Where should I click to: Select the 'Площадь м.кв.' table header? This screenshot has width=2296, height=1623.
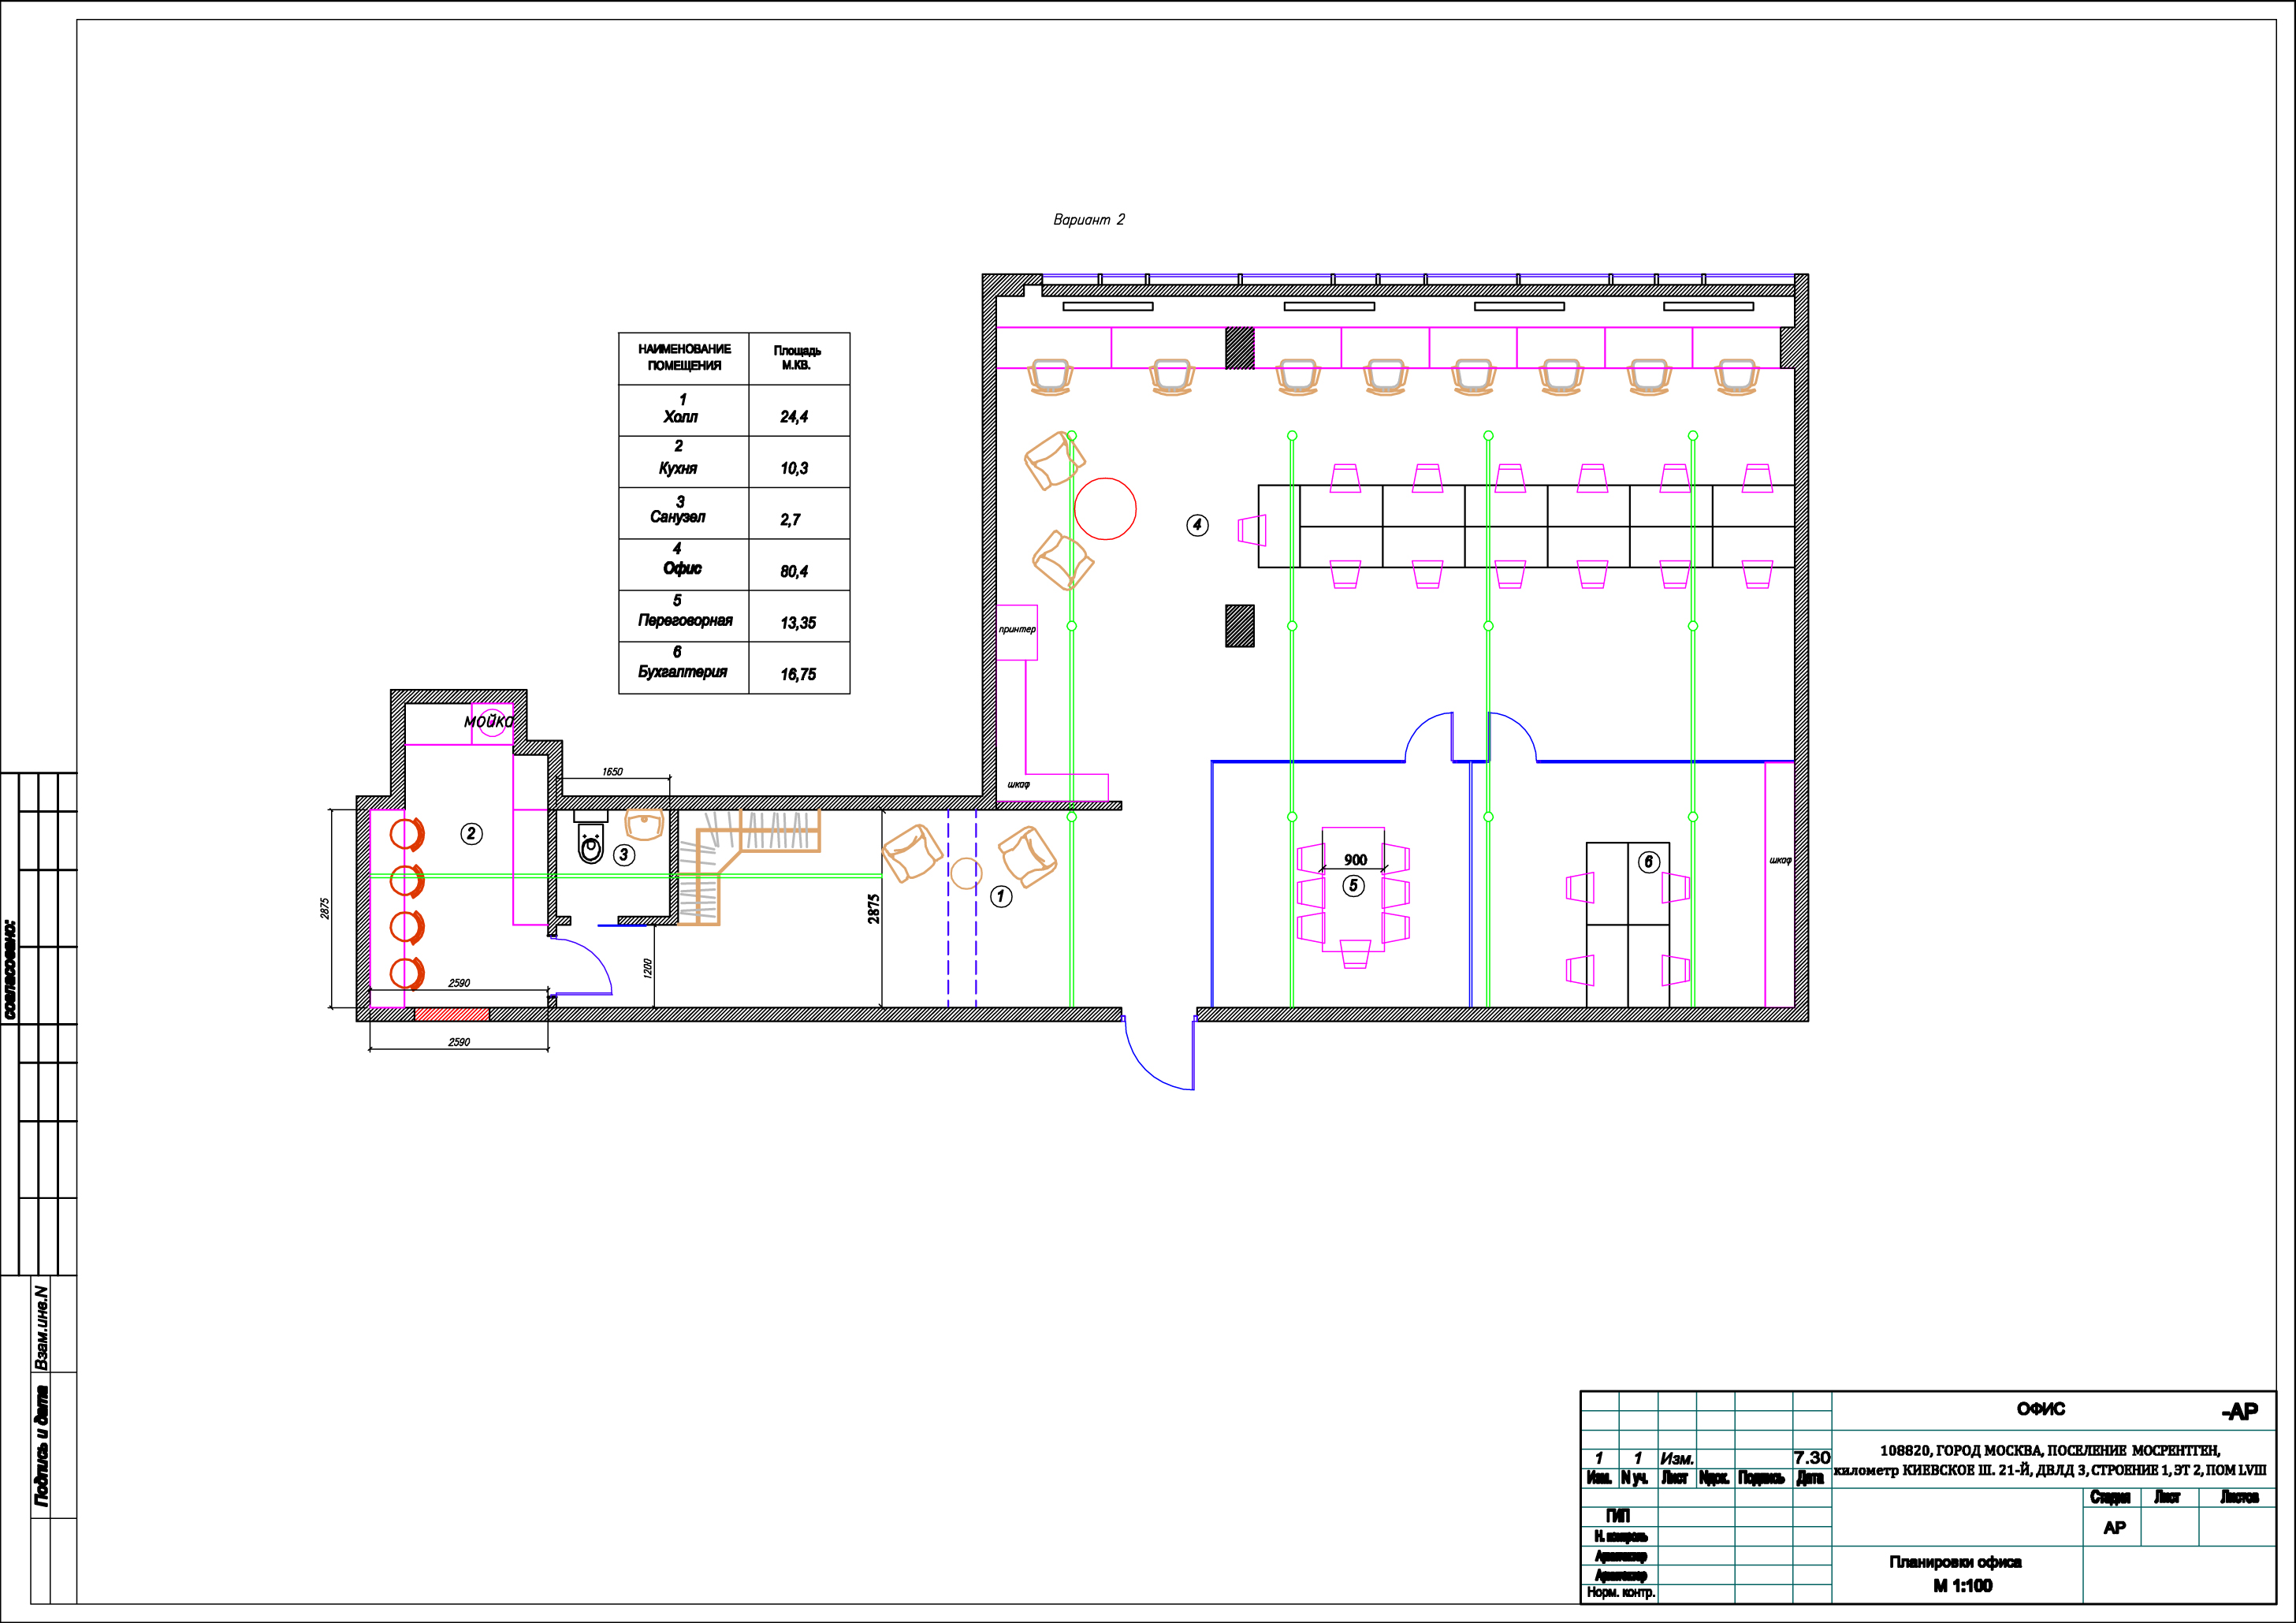[x=797, y=358]
